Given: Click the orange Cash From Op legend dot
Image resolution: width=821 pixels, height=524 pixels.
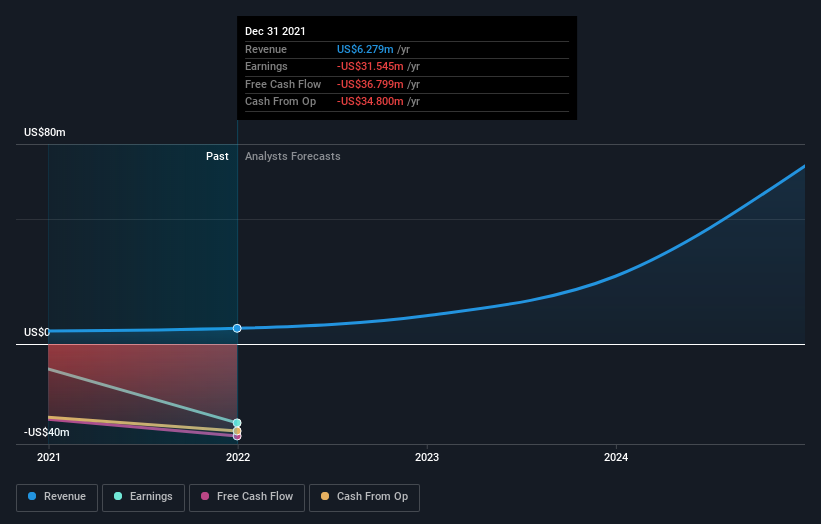Looking at the screenshot, I should tap(325, 496).
